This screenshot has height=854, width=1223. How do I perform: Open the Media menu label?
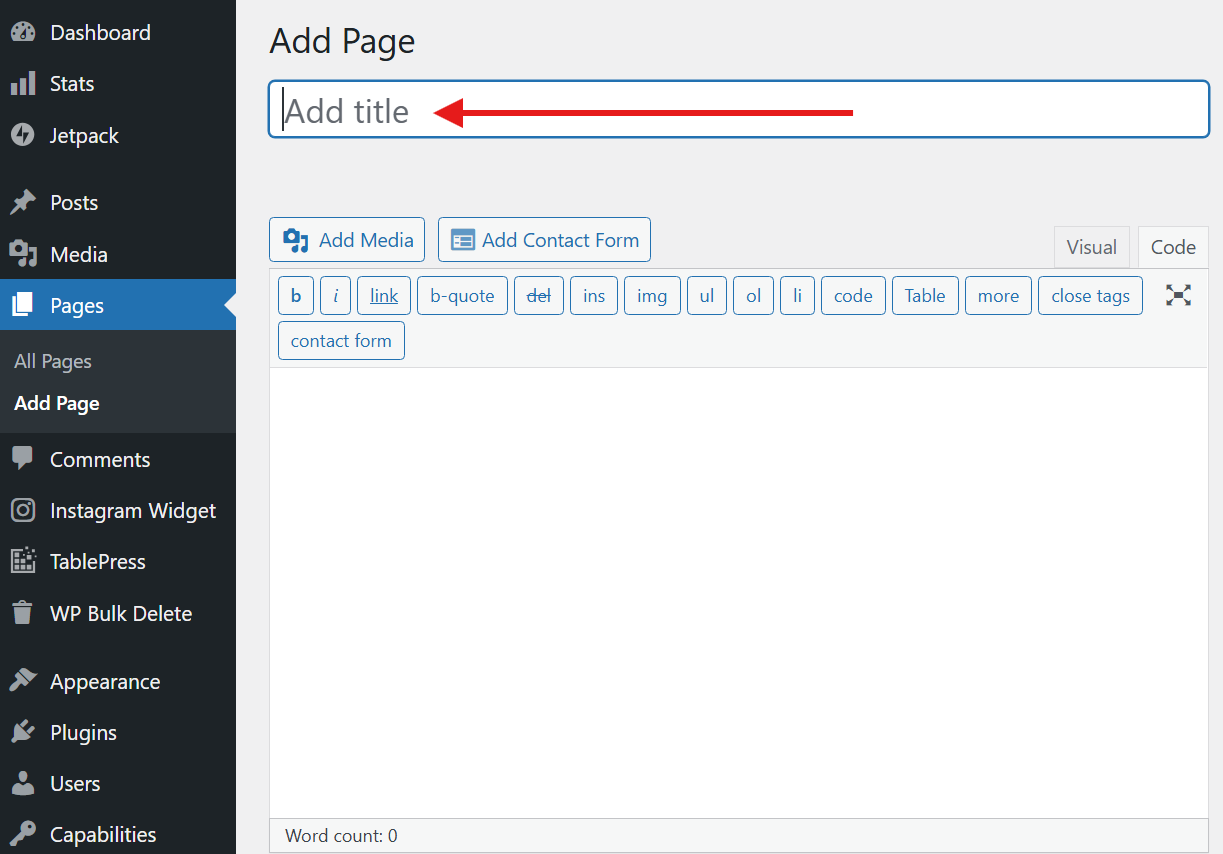(x=79, y=254)
